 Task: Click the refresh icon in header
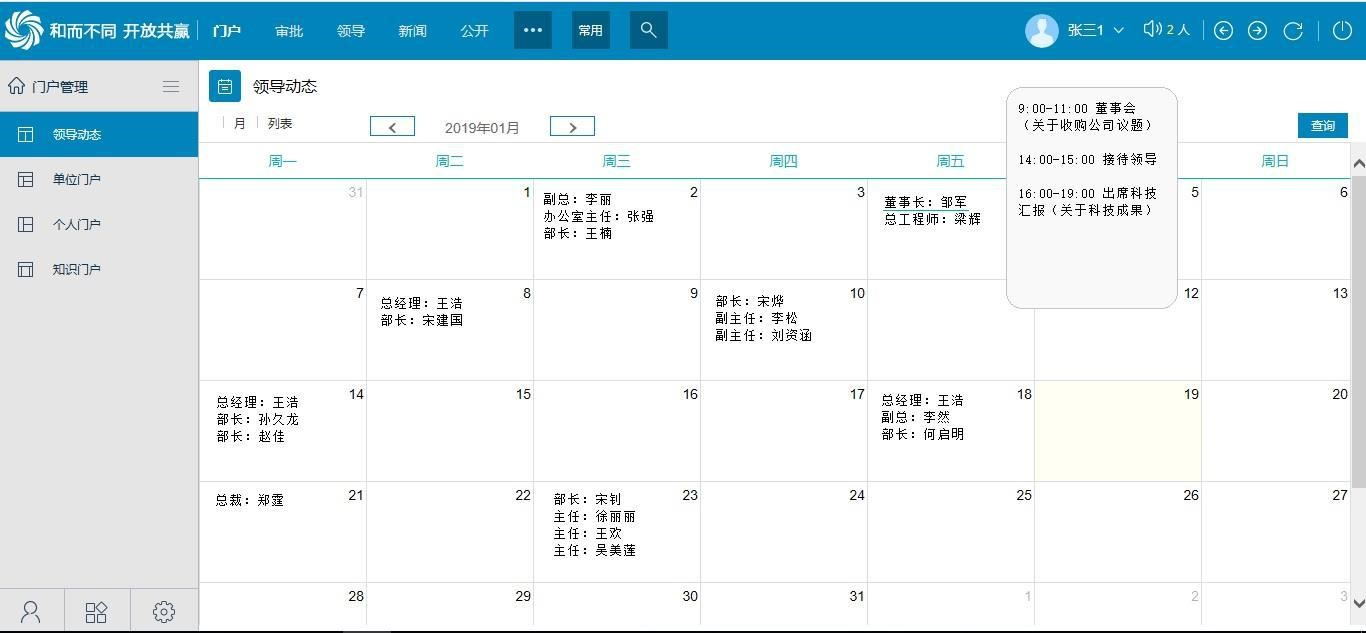pyautogui.click(x=1293, y=31)
